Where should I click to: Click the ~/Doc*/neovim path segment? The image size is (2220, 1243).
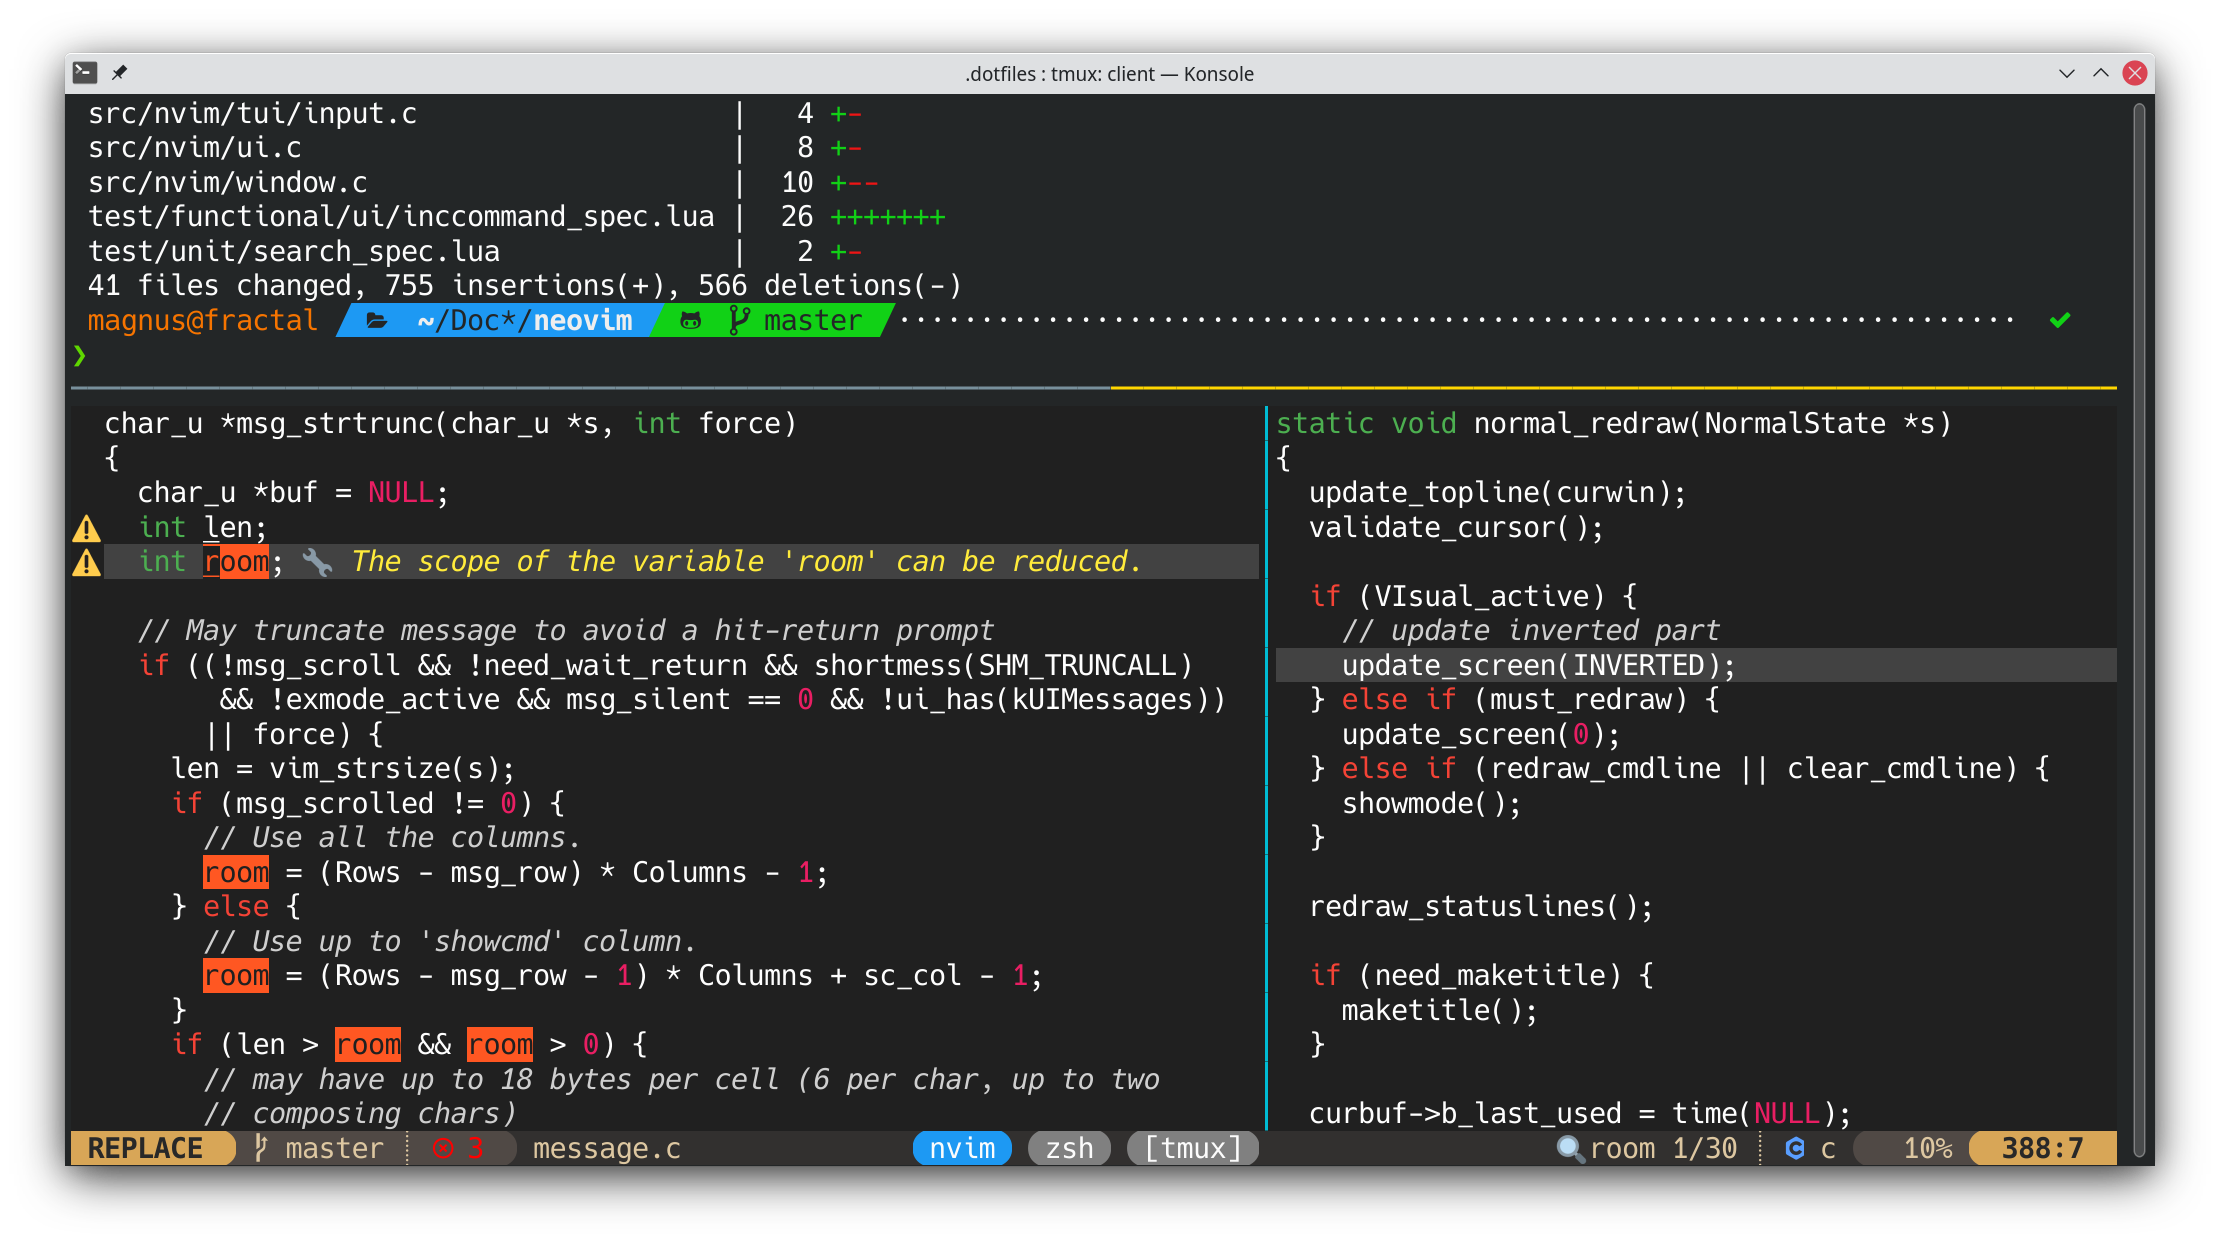click(x=525, y=320)
